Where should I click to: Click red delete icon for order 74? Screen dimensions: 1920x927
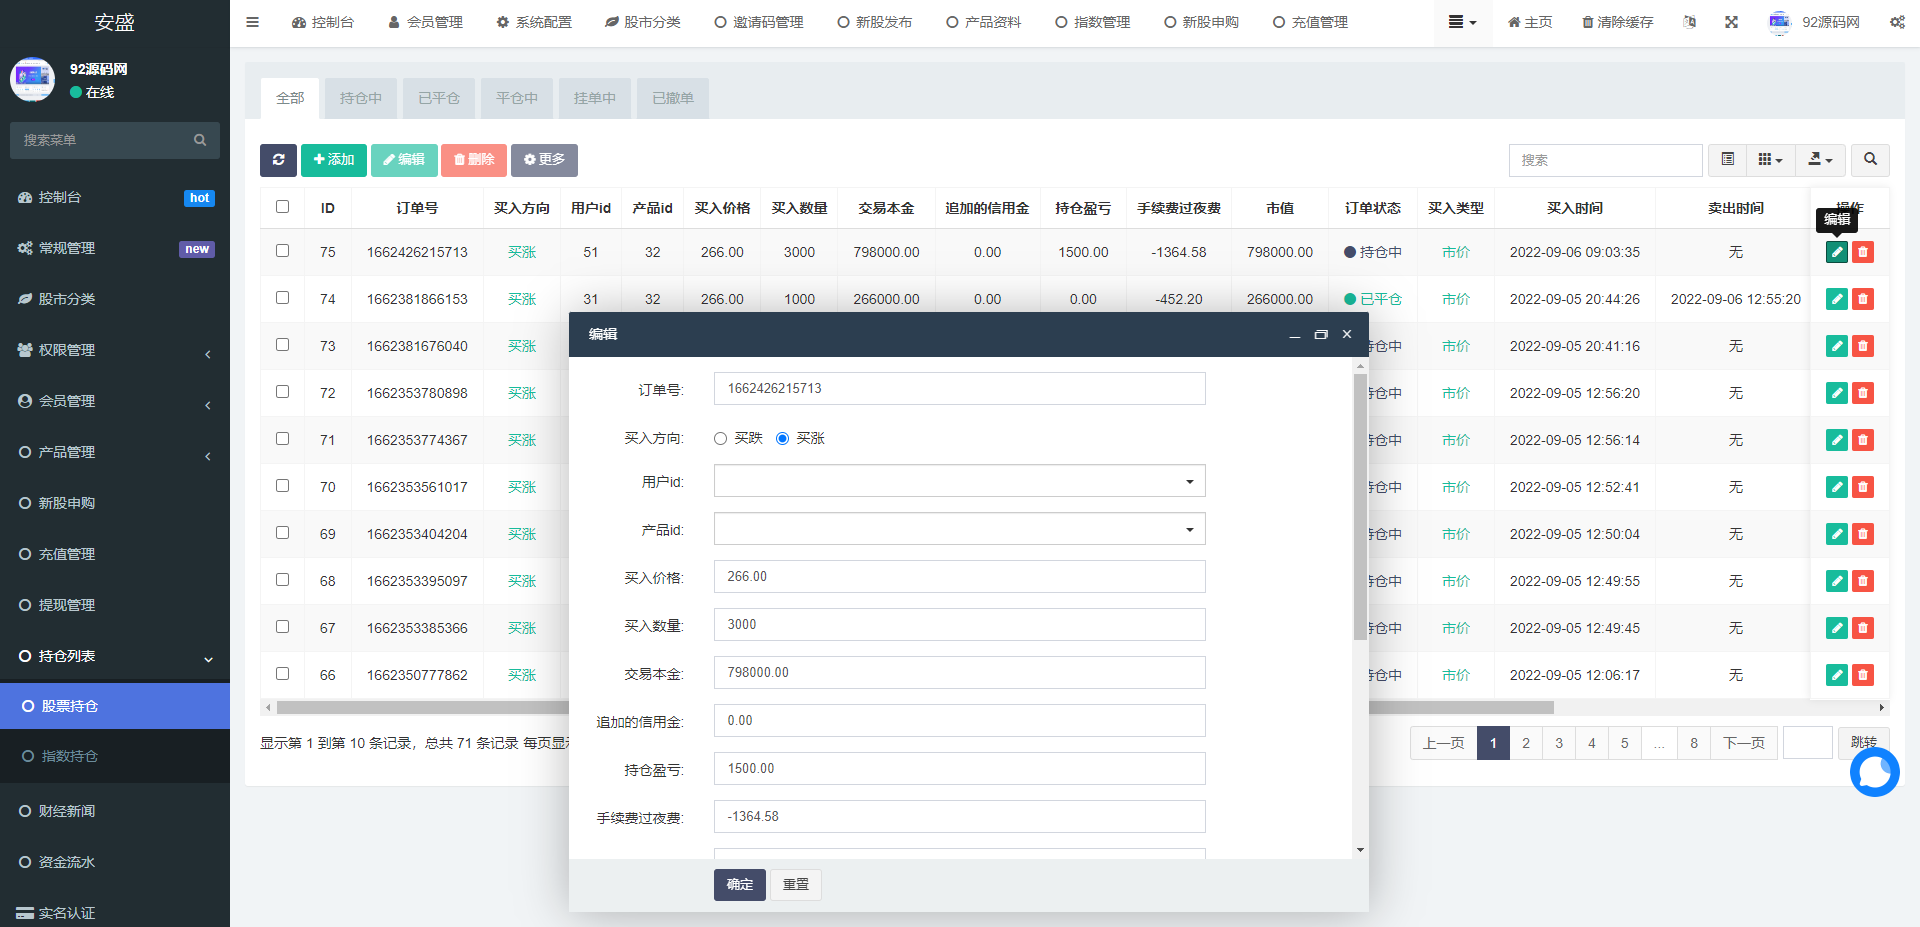pyautogui.click(x=1862, y=299)
